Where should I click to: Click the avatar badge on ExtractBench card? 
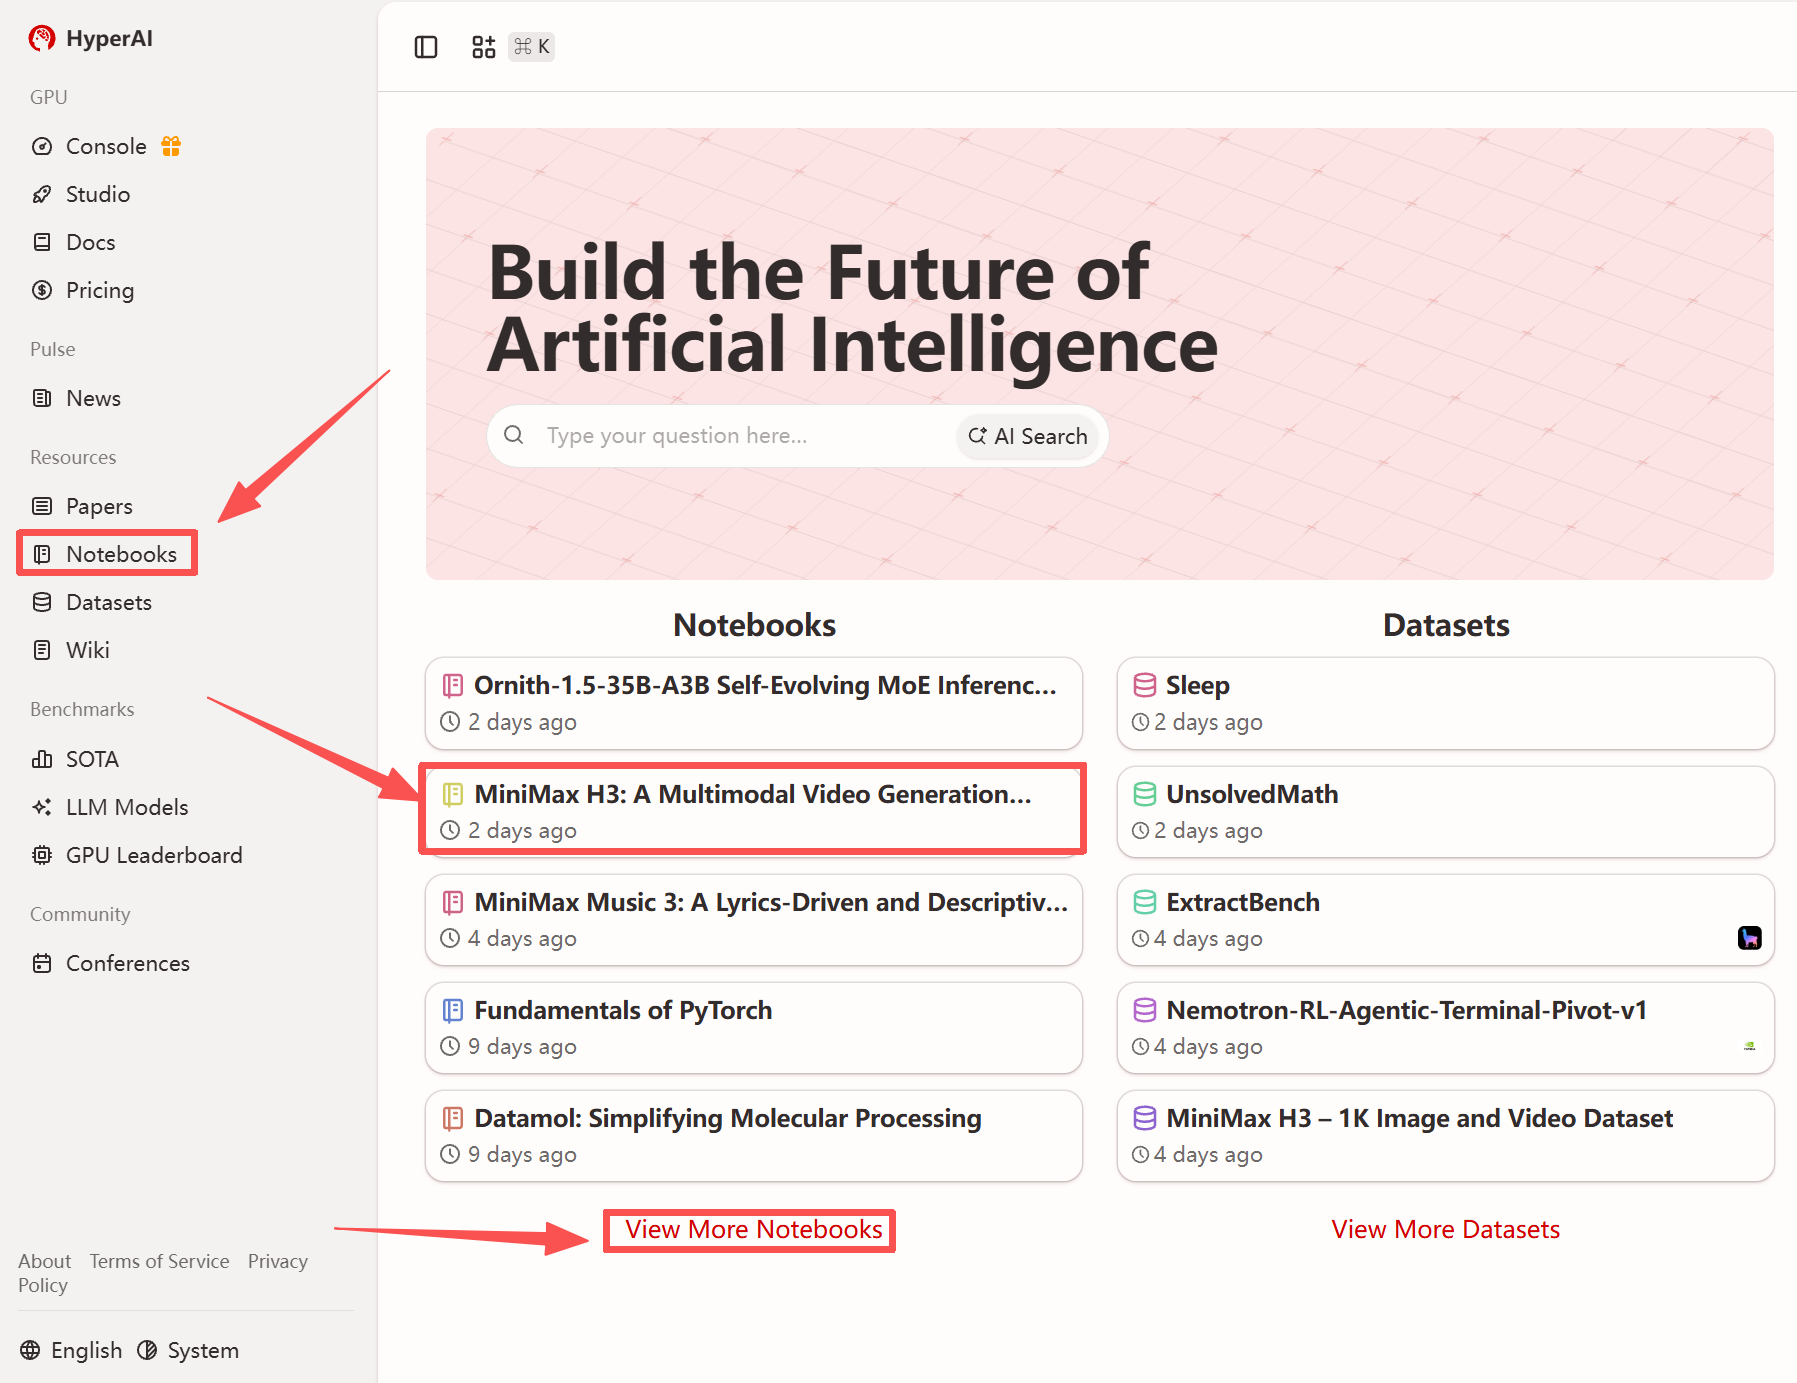pos(1750,938)
